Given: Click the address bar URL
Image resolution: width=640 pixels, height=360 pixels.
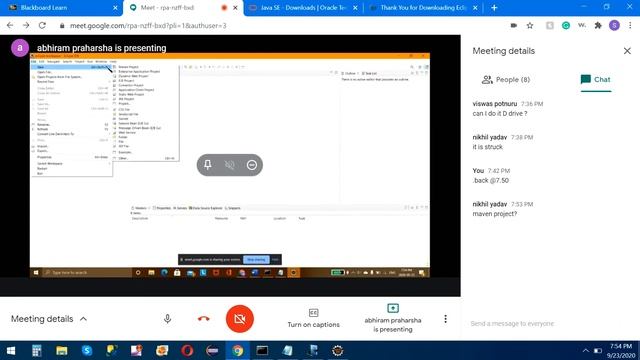Looking at the screenshot, I should point(148,26).
